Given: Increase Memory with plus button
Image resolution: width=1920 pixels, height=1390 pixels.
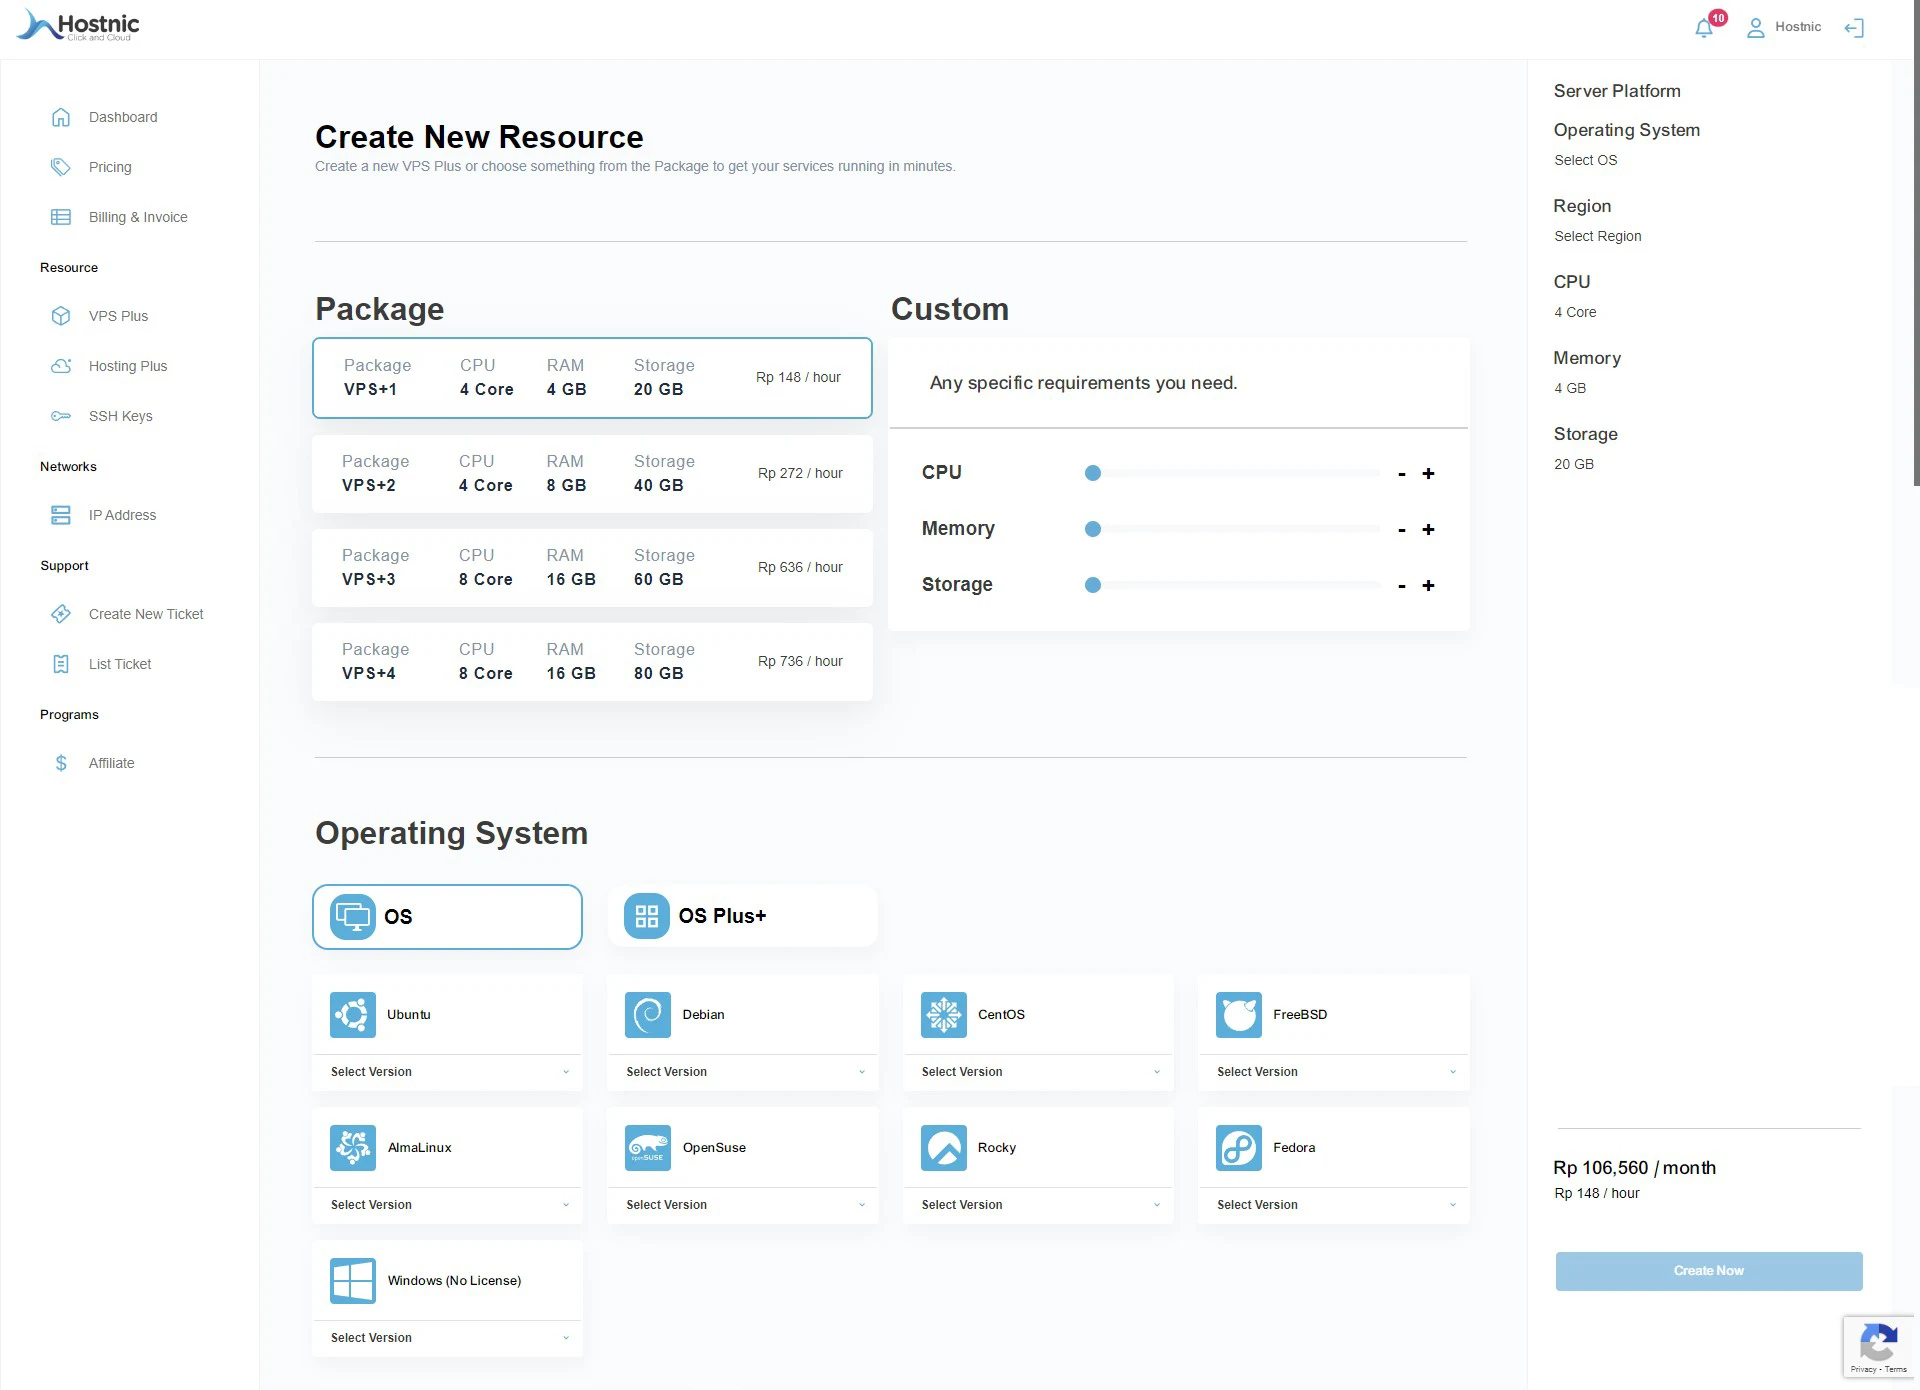Looking at the screenshot, I should (1428, 530).
